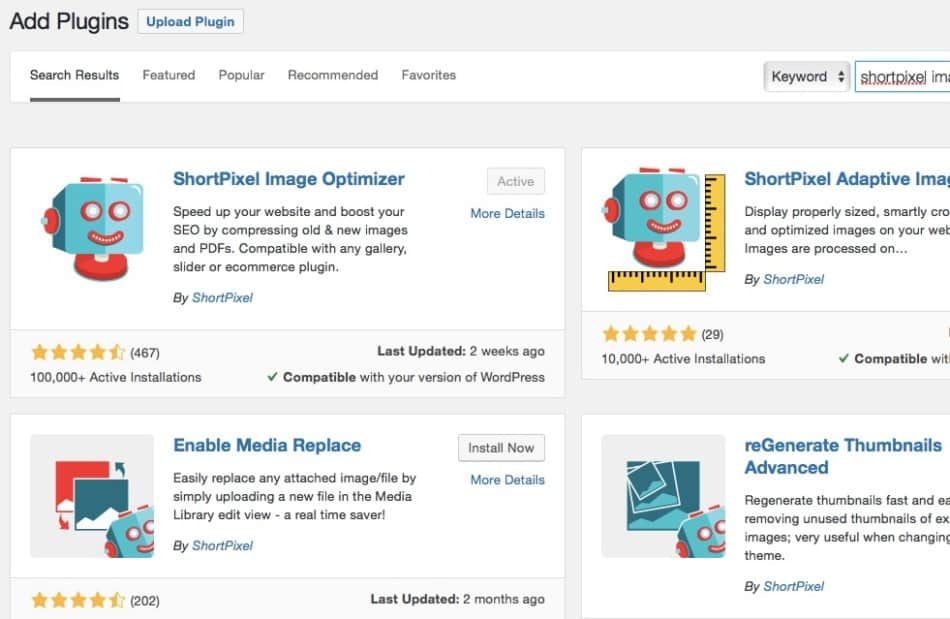Click ShortPixel author link under Adaptive Images
Screen dimensions: 950x619
(793, 279)
